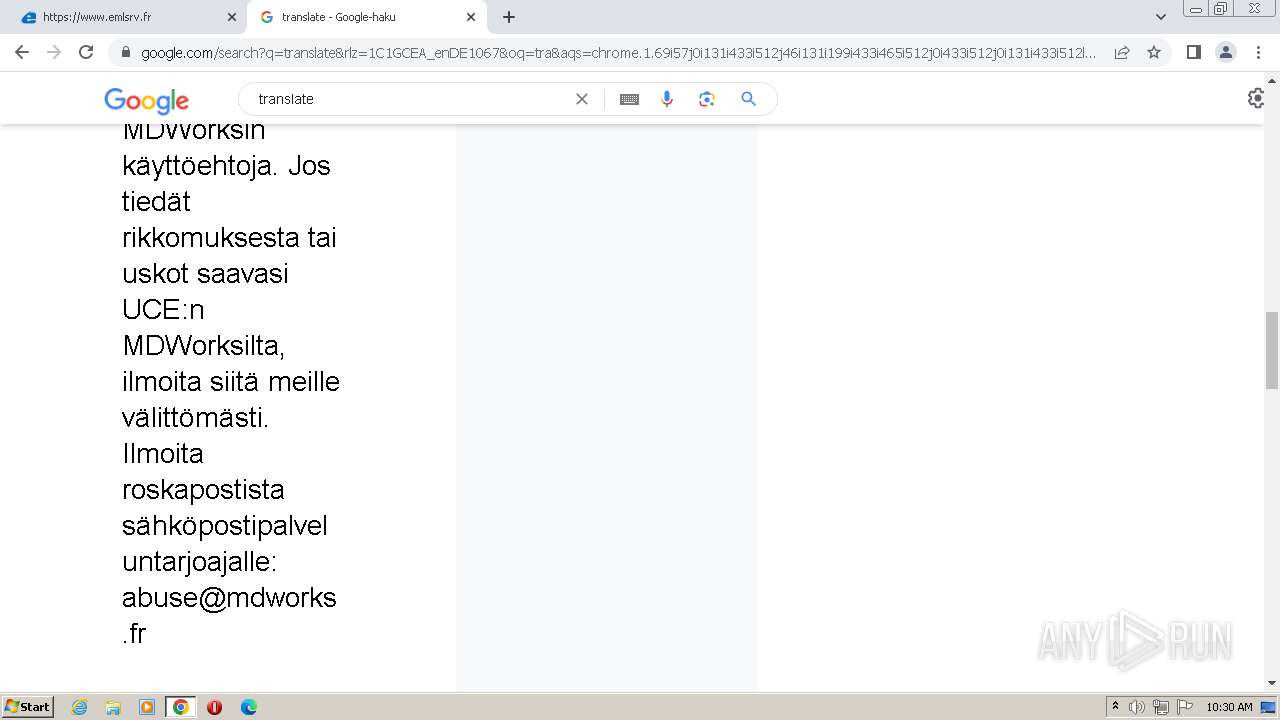
Task: Click the text 'uskot saavasi'
Action: click(205, 274)
